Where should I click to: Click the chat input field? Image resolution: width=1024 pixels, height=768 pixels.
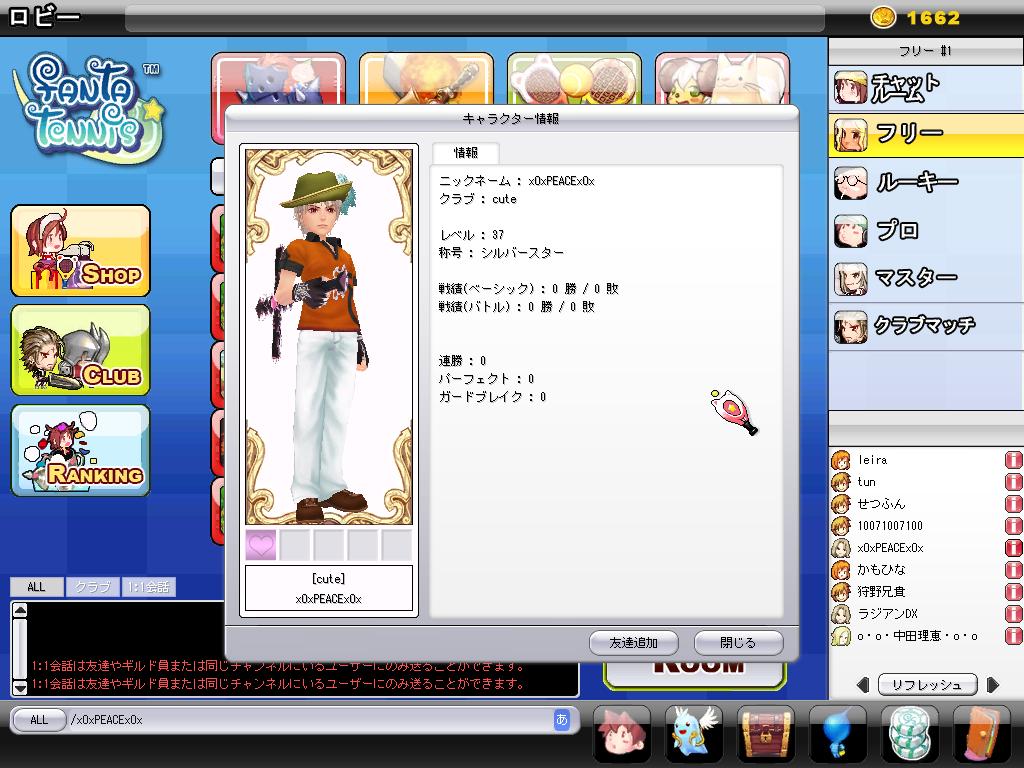click(310, 719)
